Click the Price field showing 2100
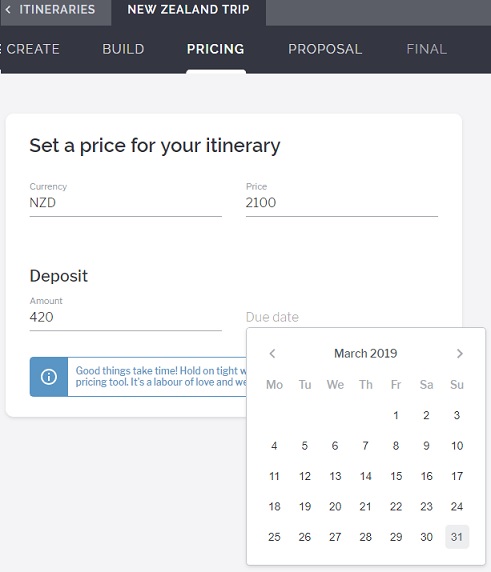The image size is (491, 572). click(342, 203)
